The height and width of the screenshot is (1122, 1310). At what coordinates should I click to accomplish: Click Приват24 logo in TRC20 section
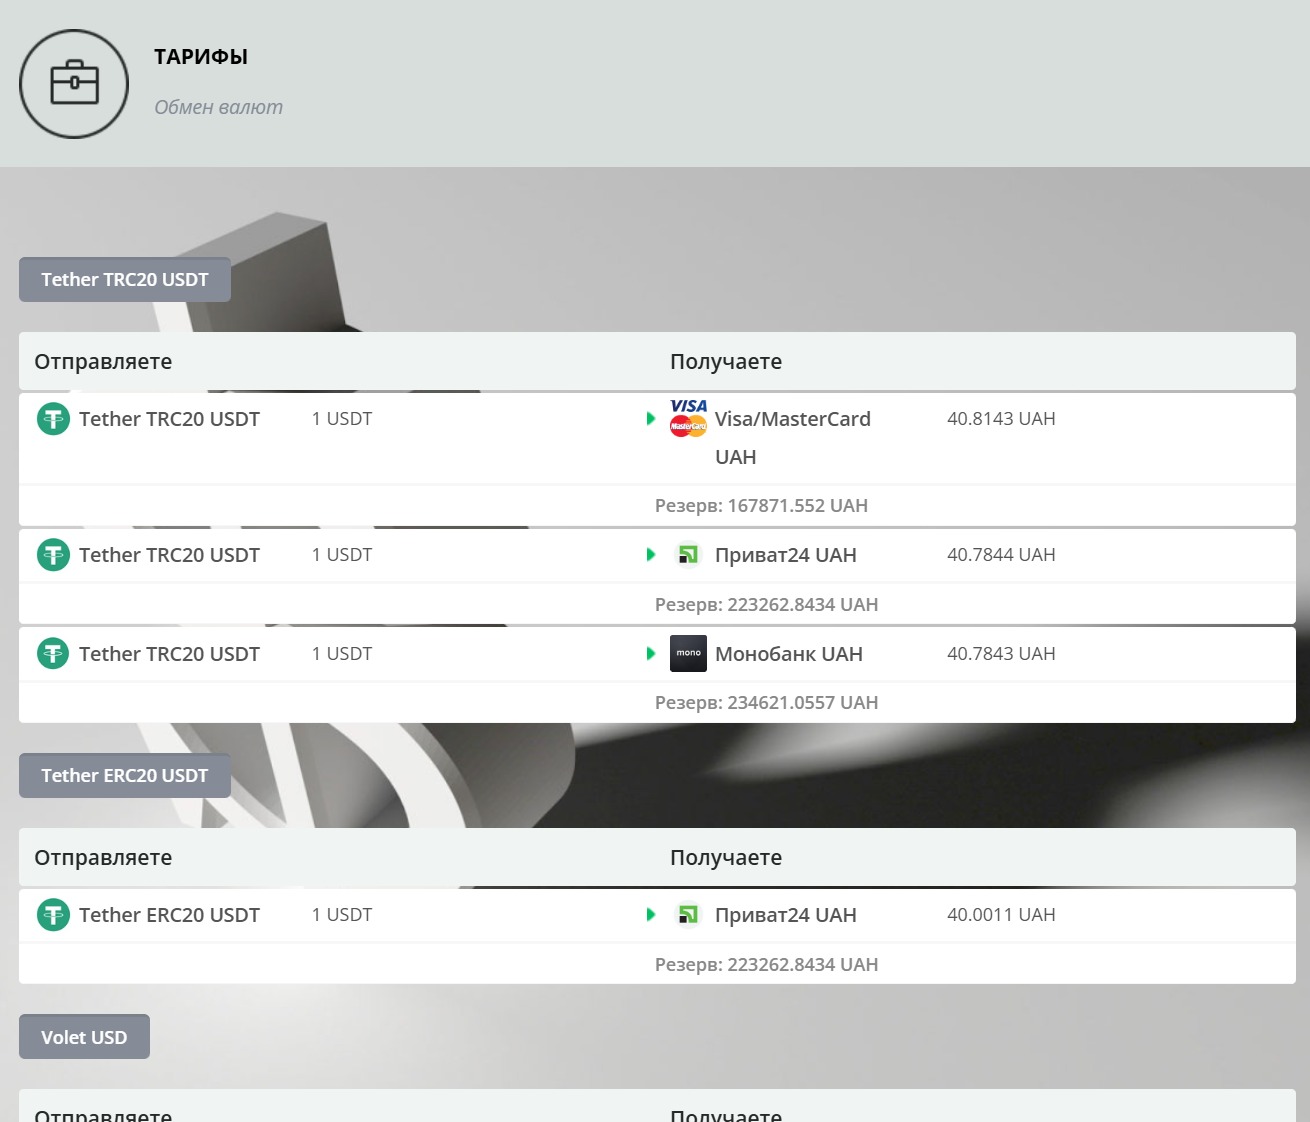point(688,555)
